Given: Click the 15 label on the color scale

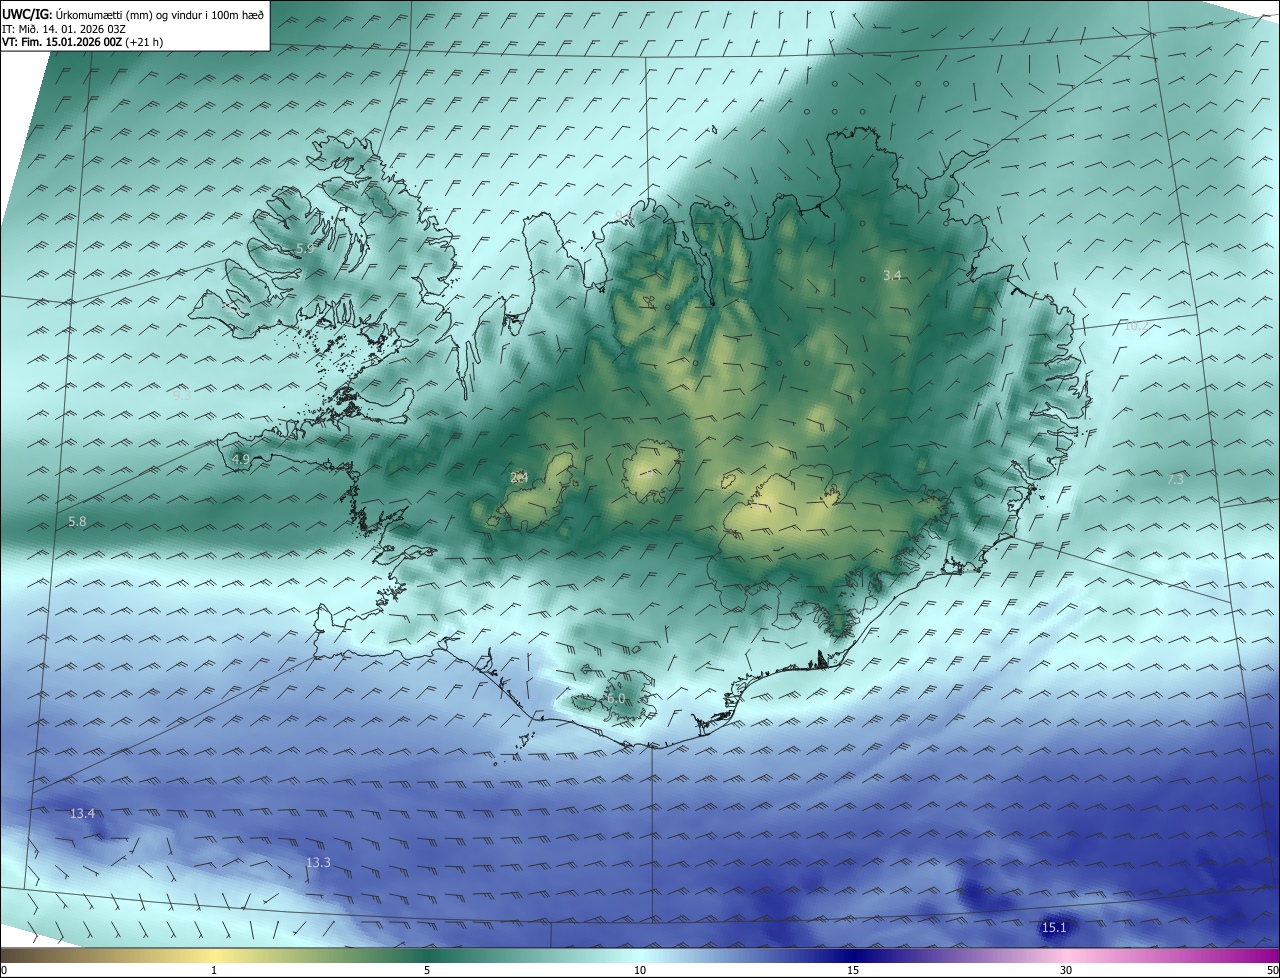Looking at the screenshot, I should click(853, 970).
